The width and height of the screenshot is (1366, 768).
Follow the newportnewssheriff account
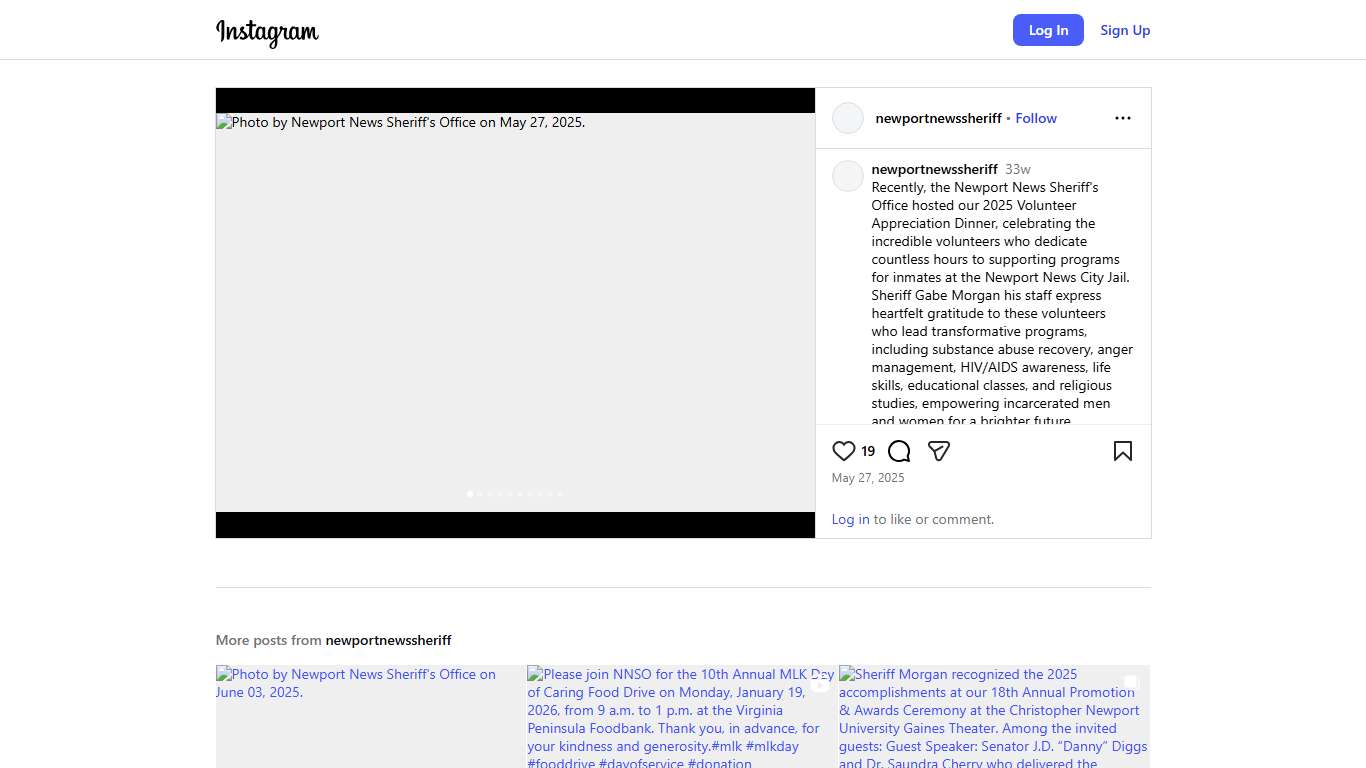(x=1035, y=118)
